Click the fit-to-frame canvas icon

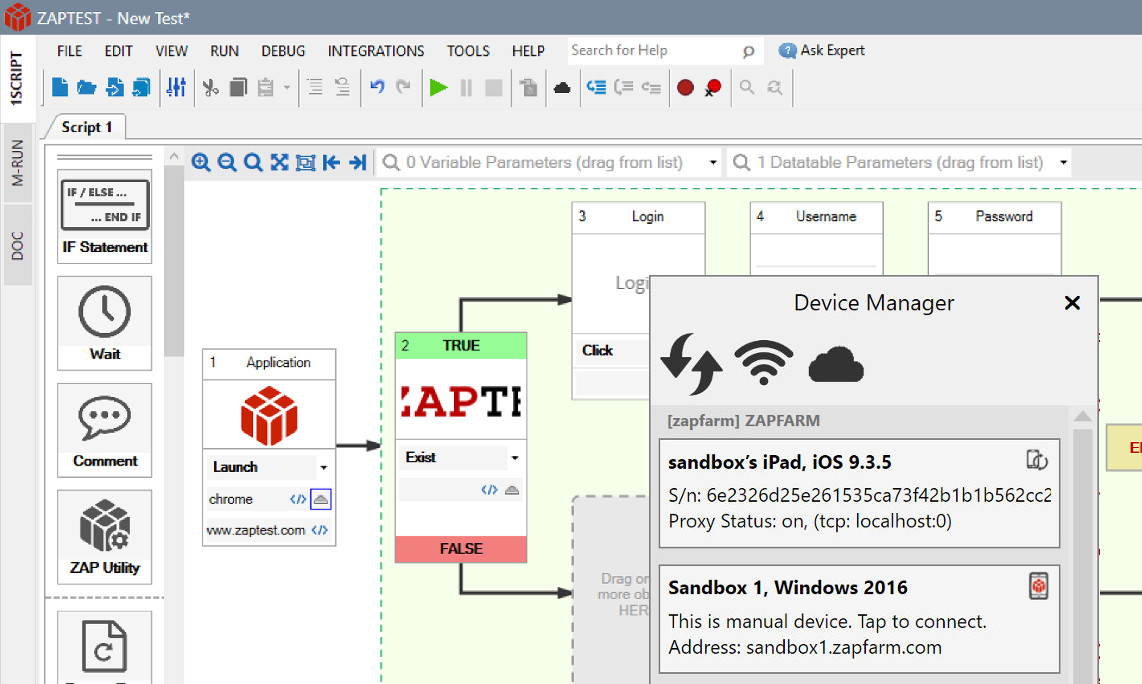point(305,162)
